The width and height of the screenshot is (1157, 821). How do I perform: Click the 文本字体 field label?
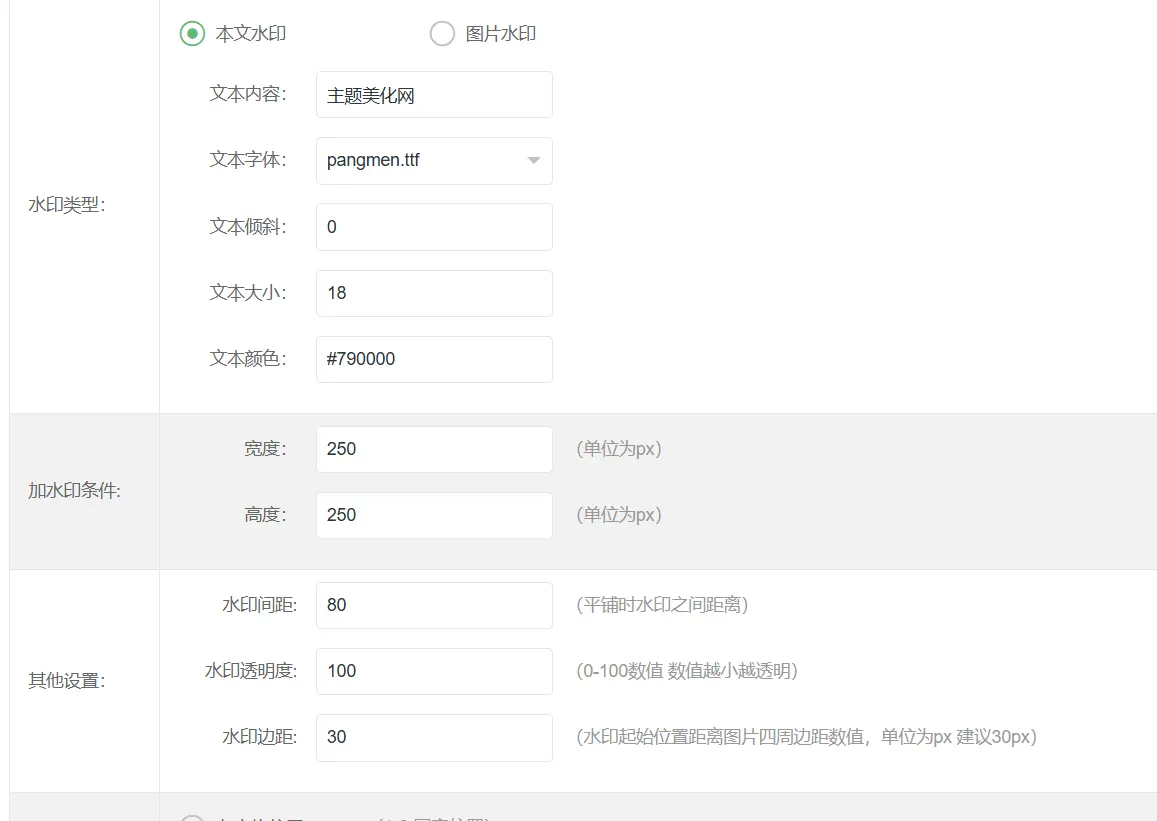point(248,160)
